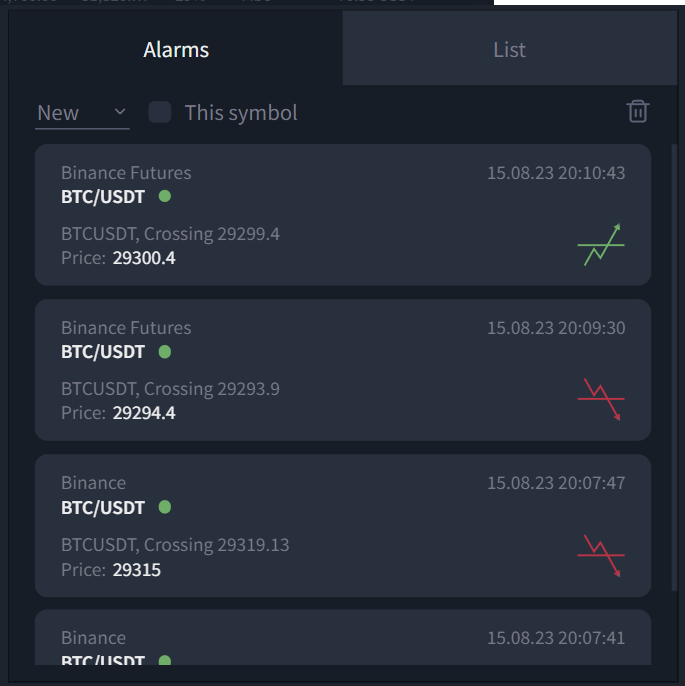The height and width of the screenshot is (686, 685).
Task: Click BTC/USDT symbol on 20:10:43 alarm
Action: [x=103, y=197]
